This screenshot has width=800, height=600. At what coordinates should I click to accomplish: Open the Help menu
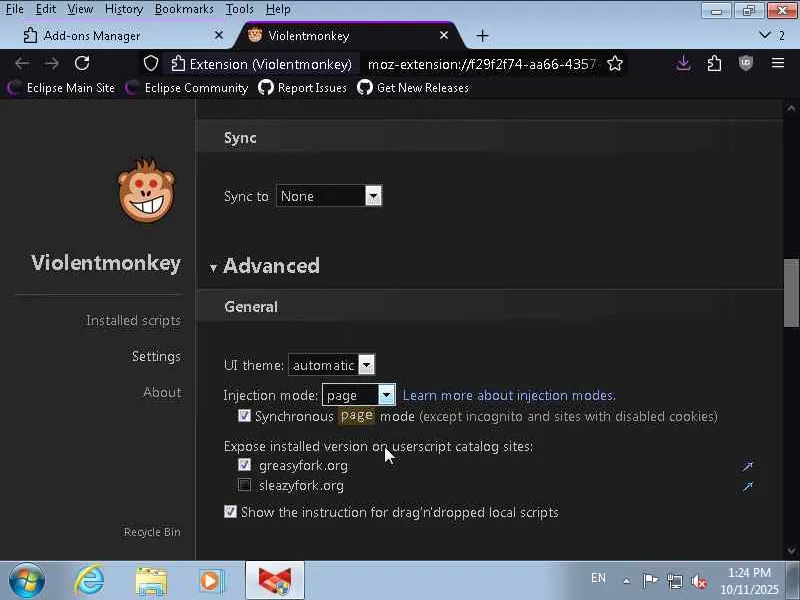tap(278, 9)
